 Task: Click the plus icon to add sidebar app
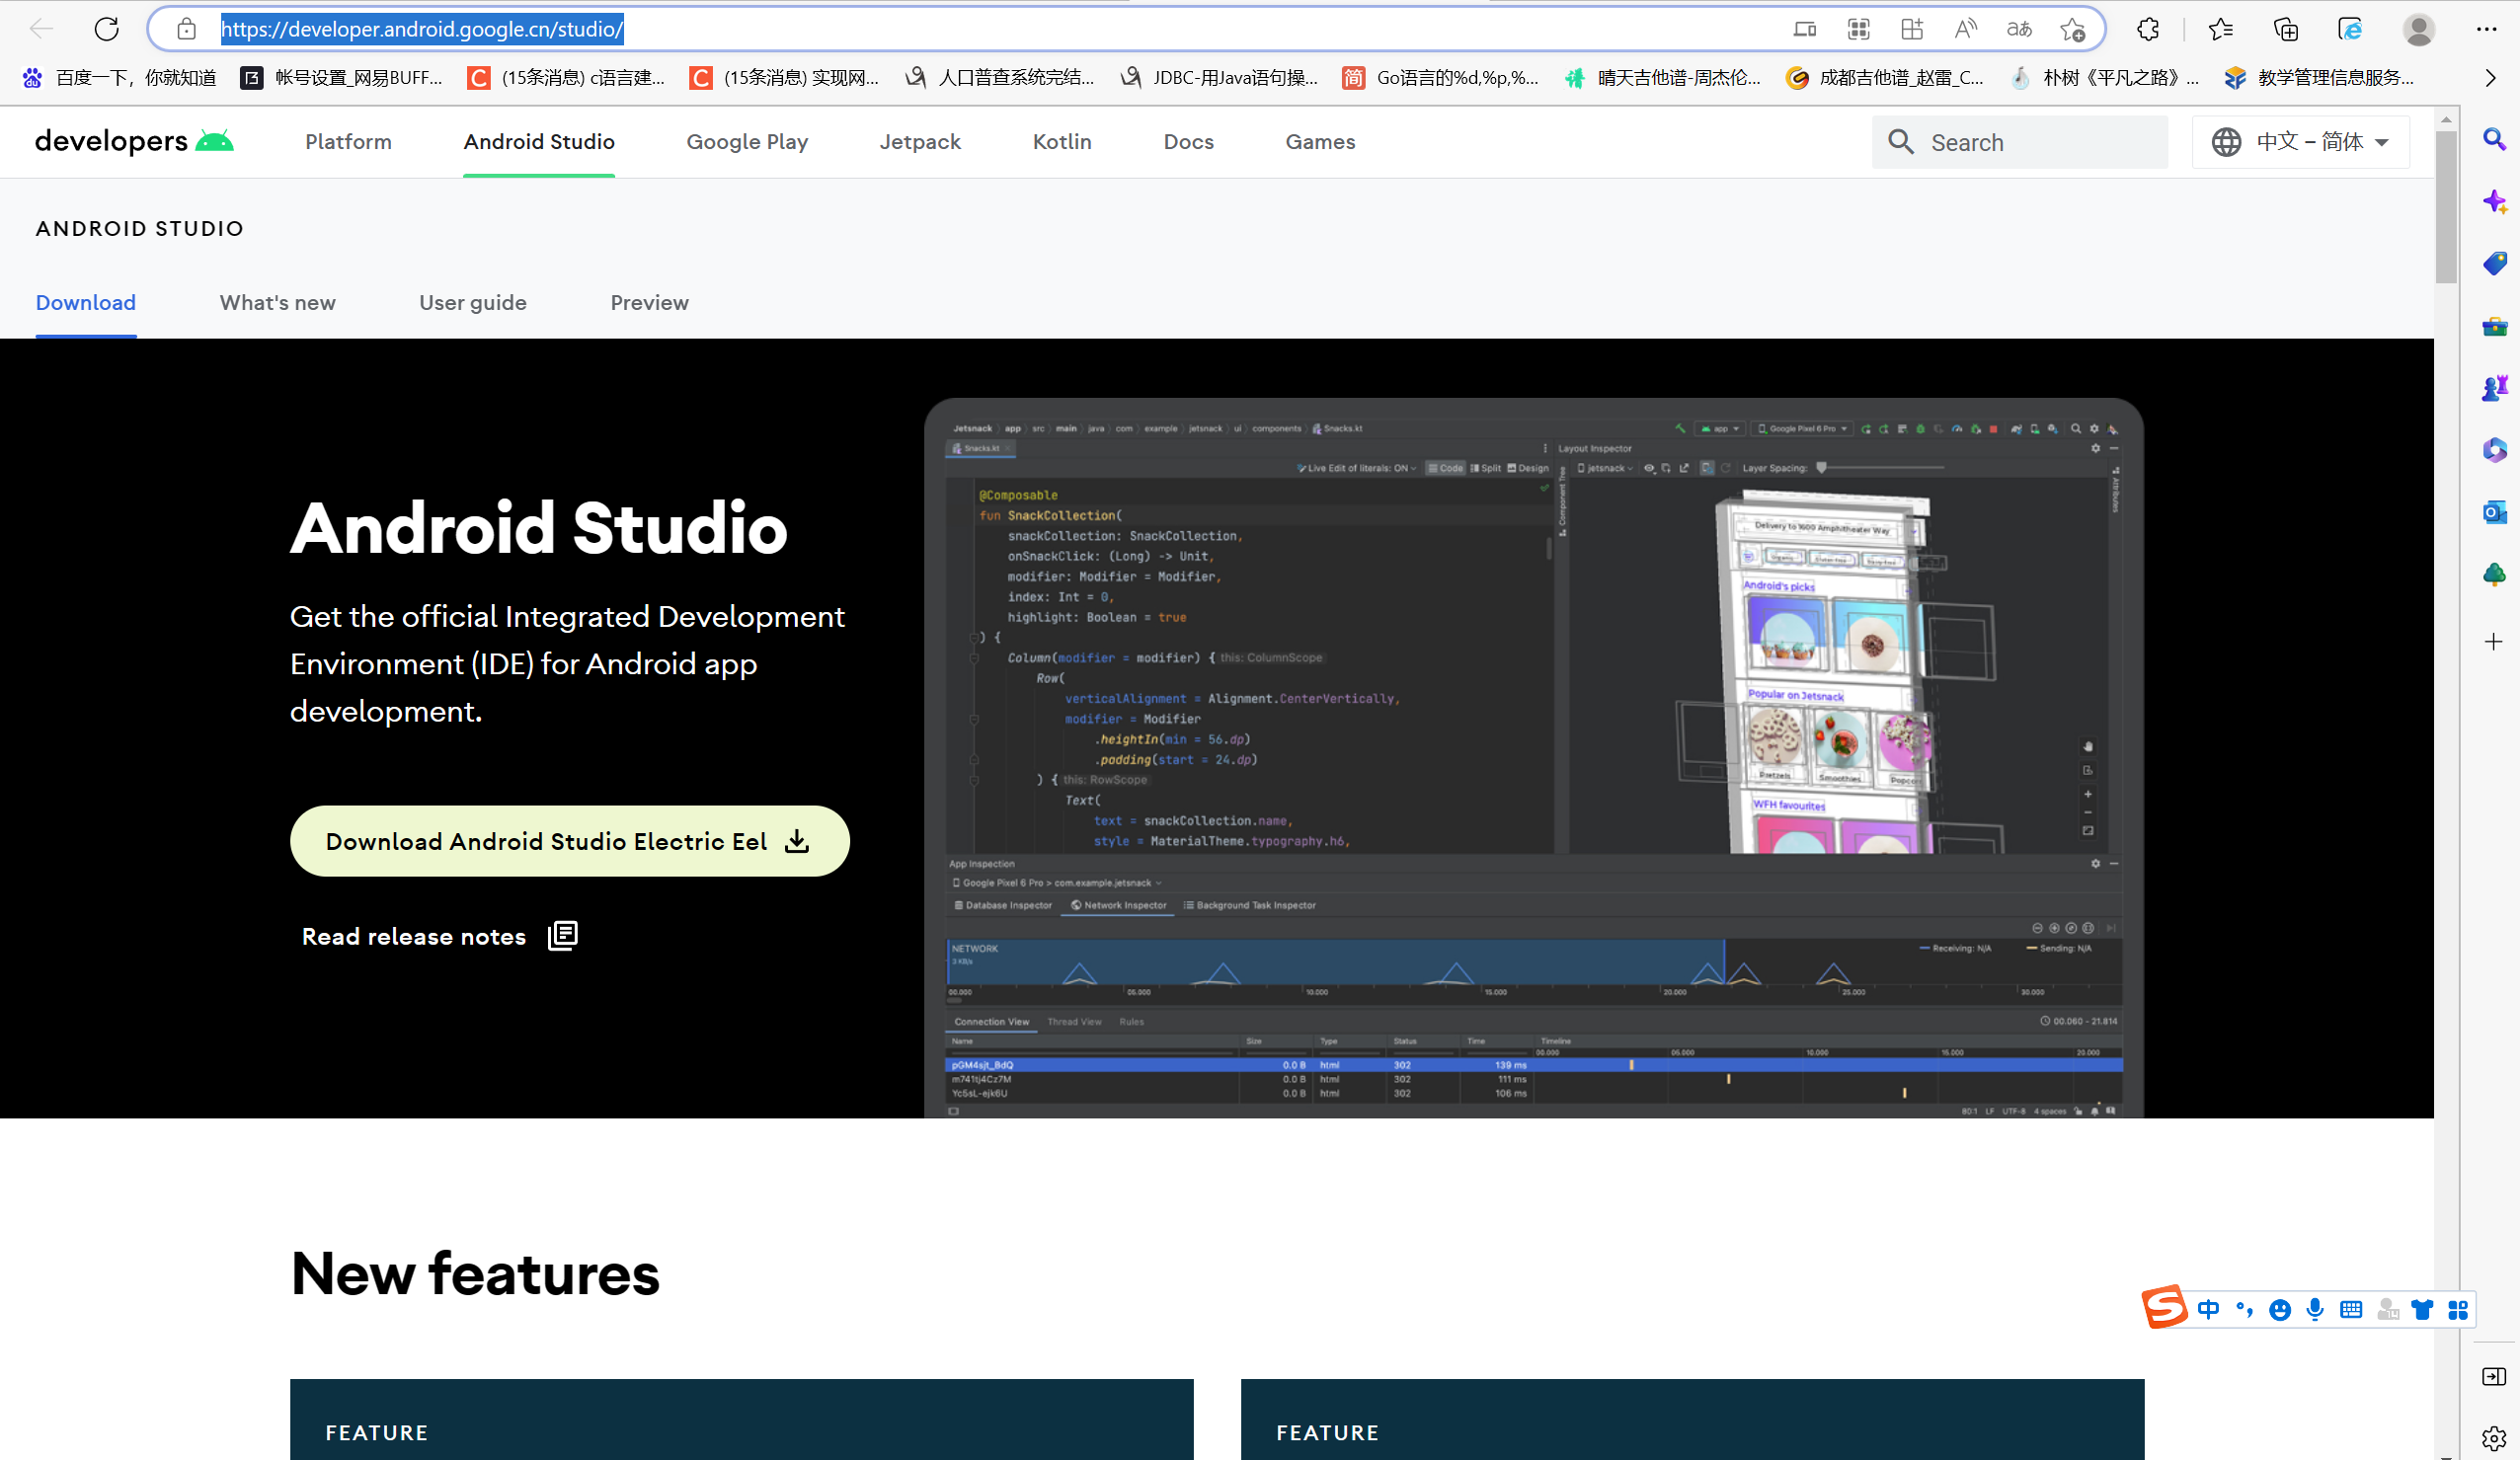[x=2494, y=641]
